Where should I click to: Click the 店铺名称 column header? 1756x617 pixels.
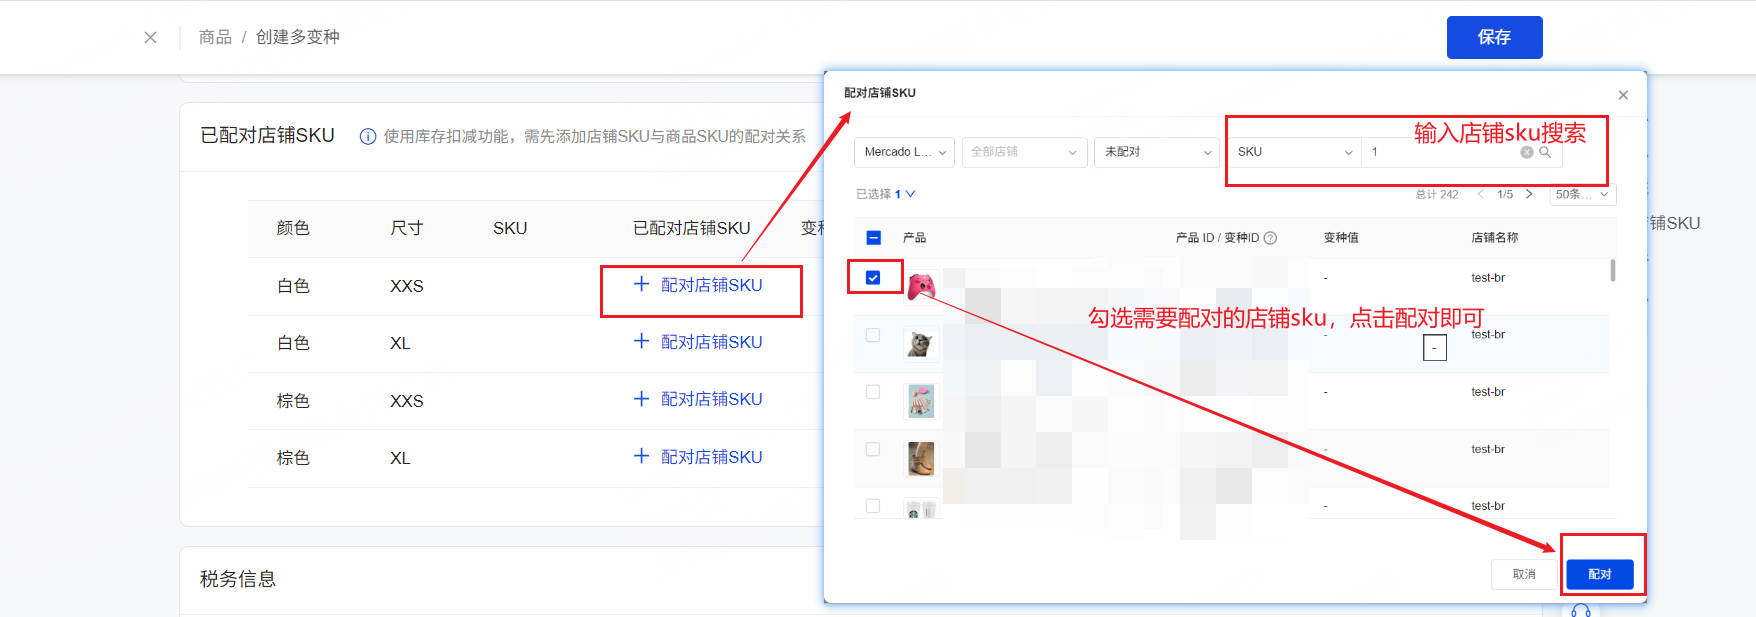click(1495, 238)
